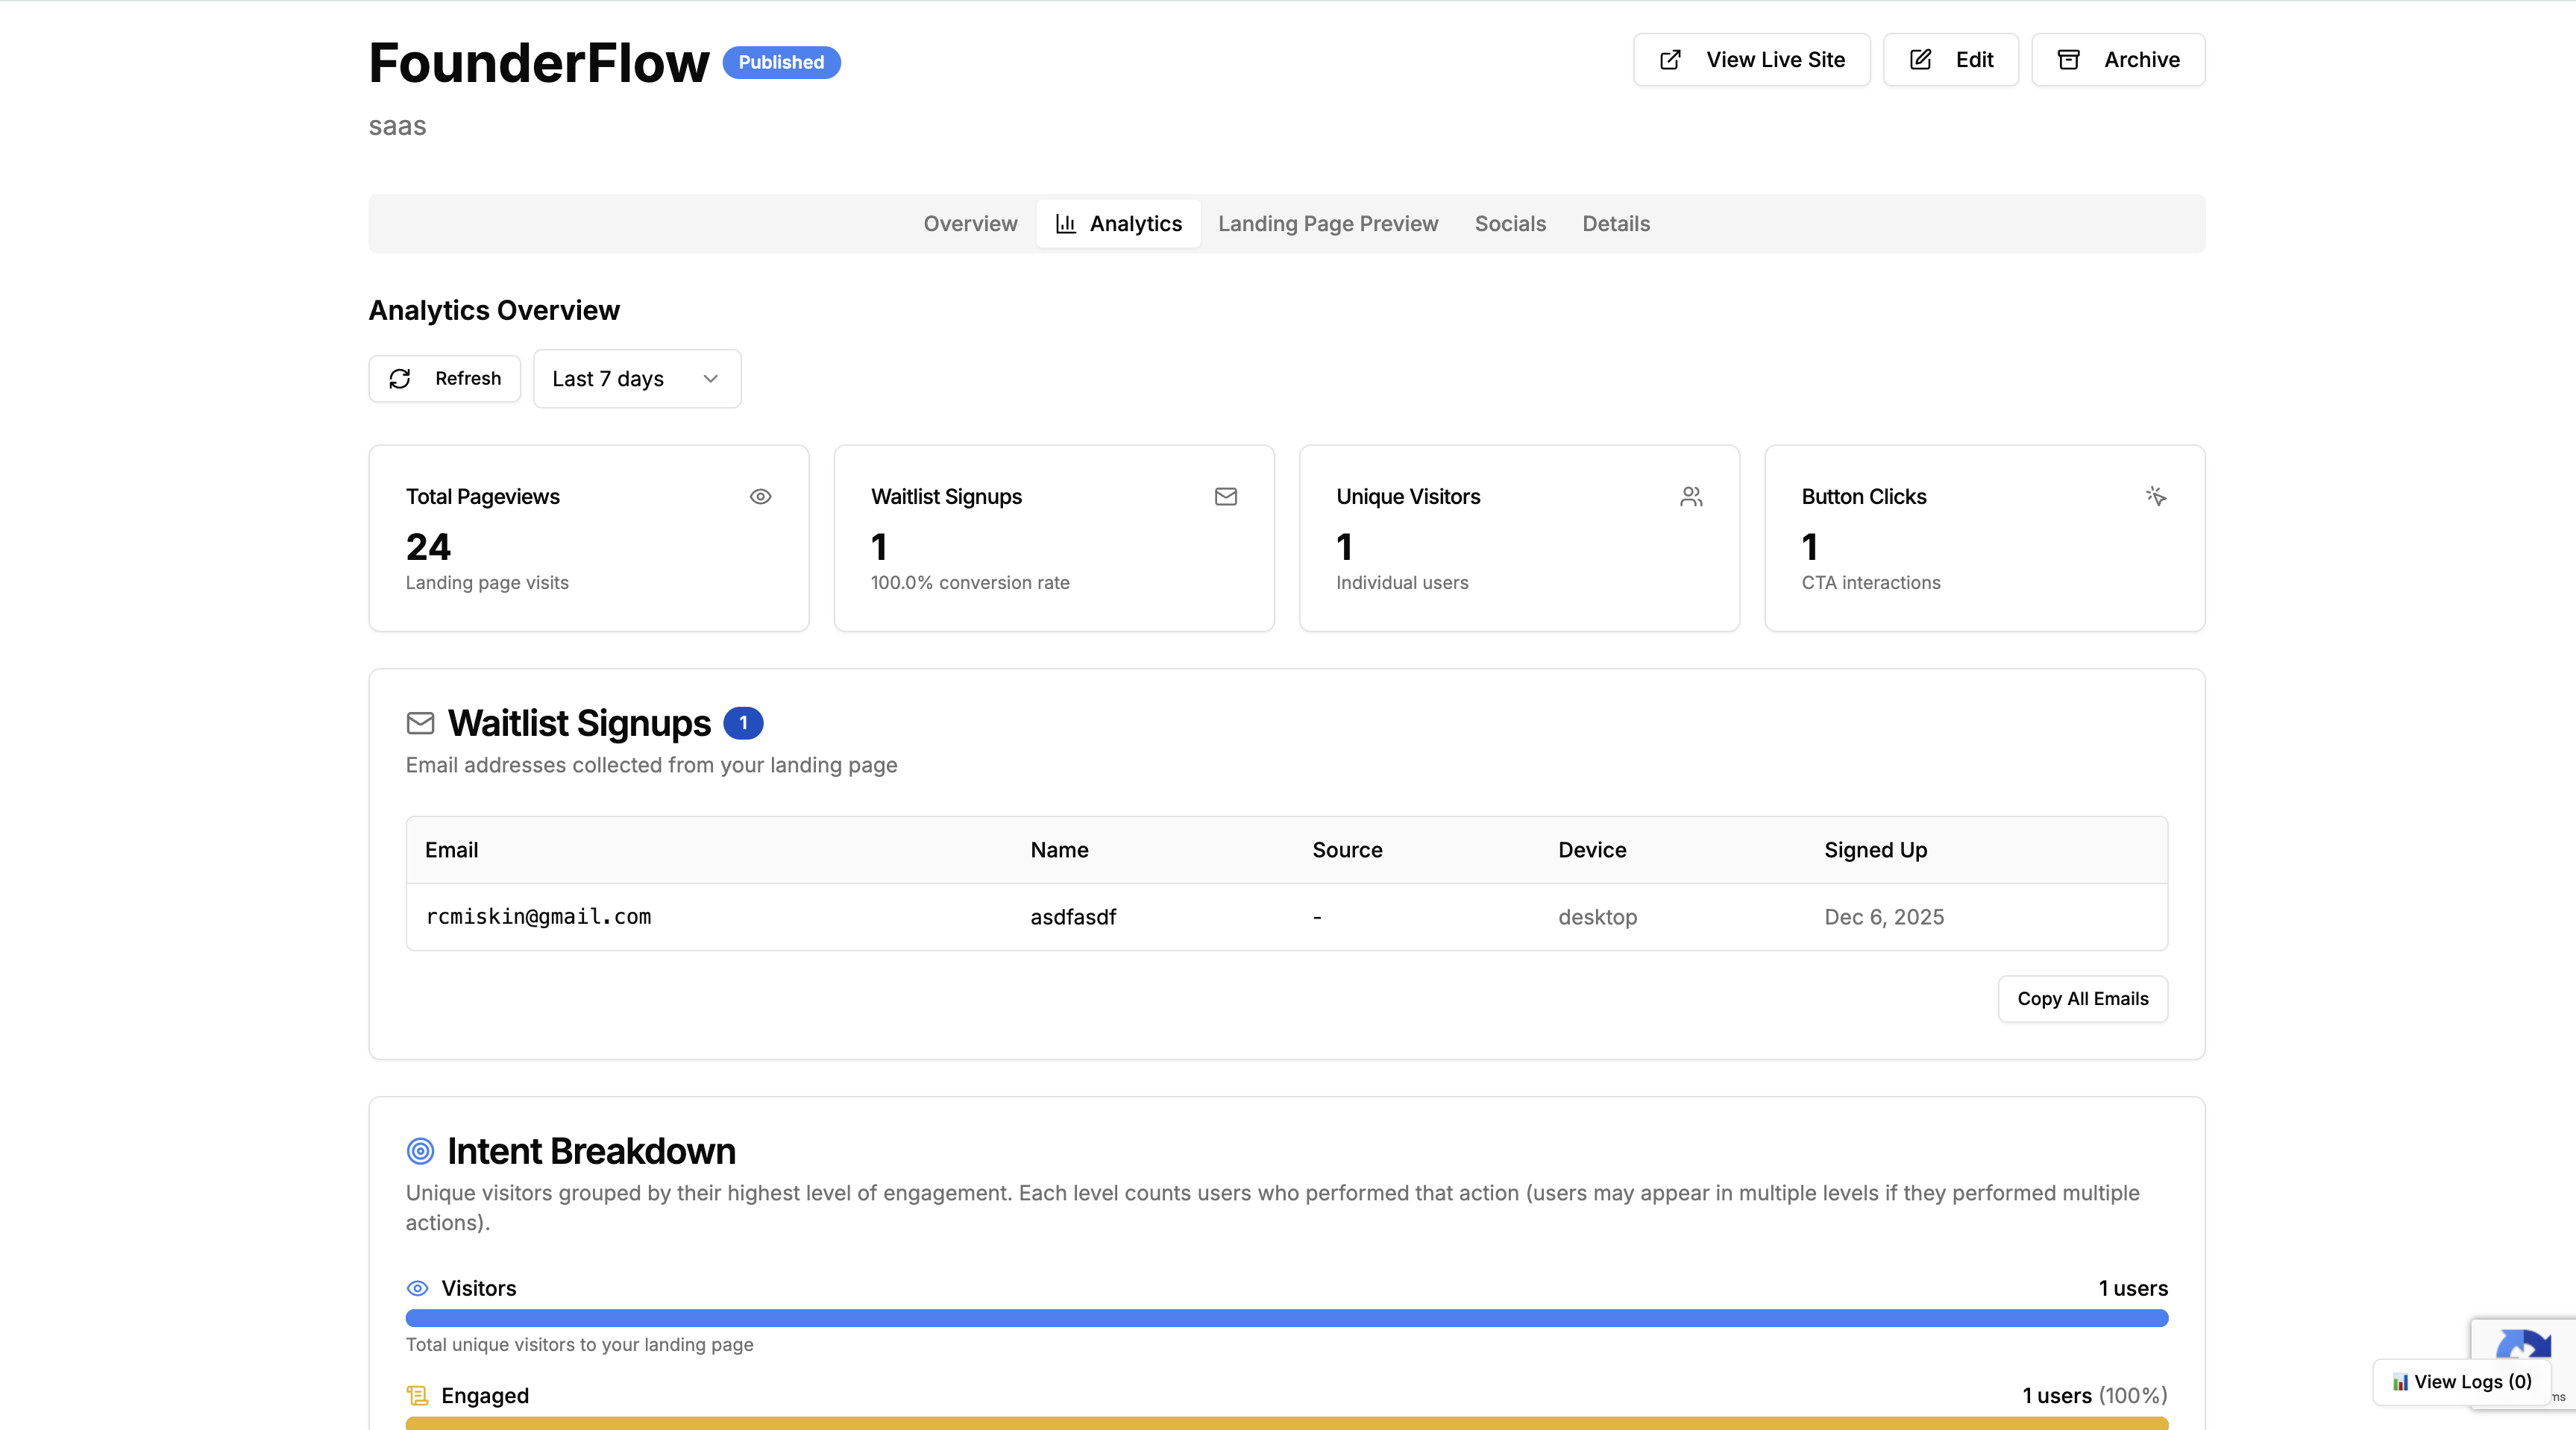The height and width of the screenshot is (1430, 2576).
Task: Click the pencil icon on the Edit button
Action: coord(1920,60)
